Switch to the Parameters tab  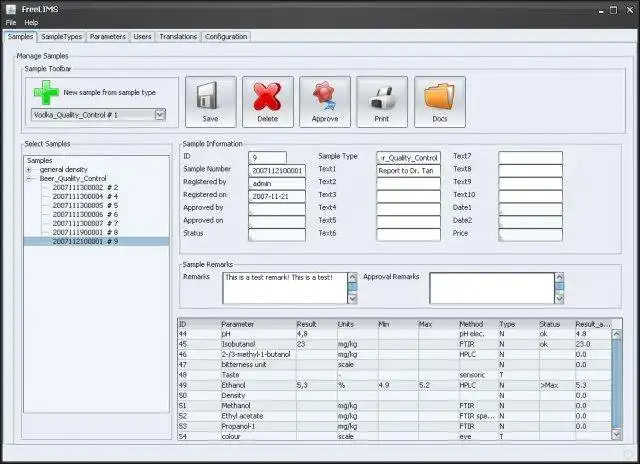(107, 37)
